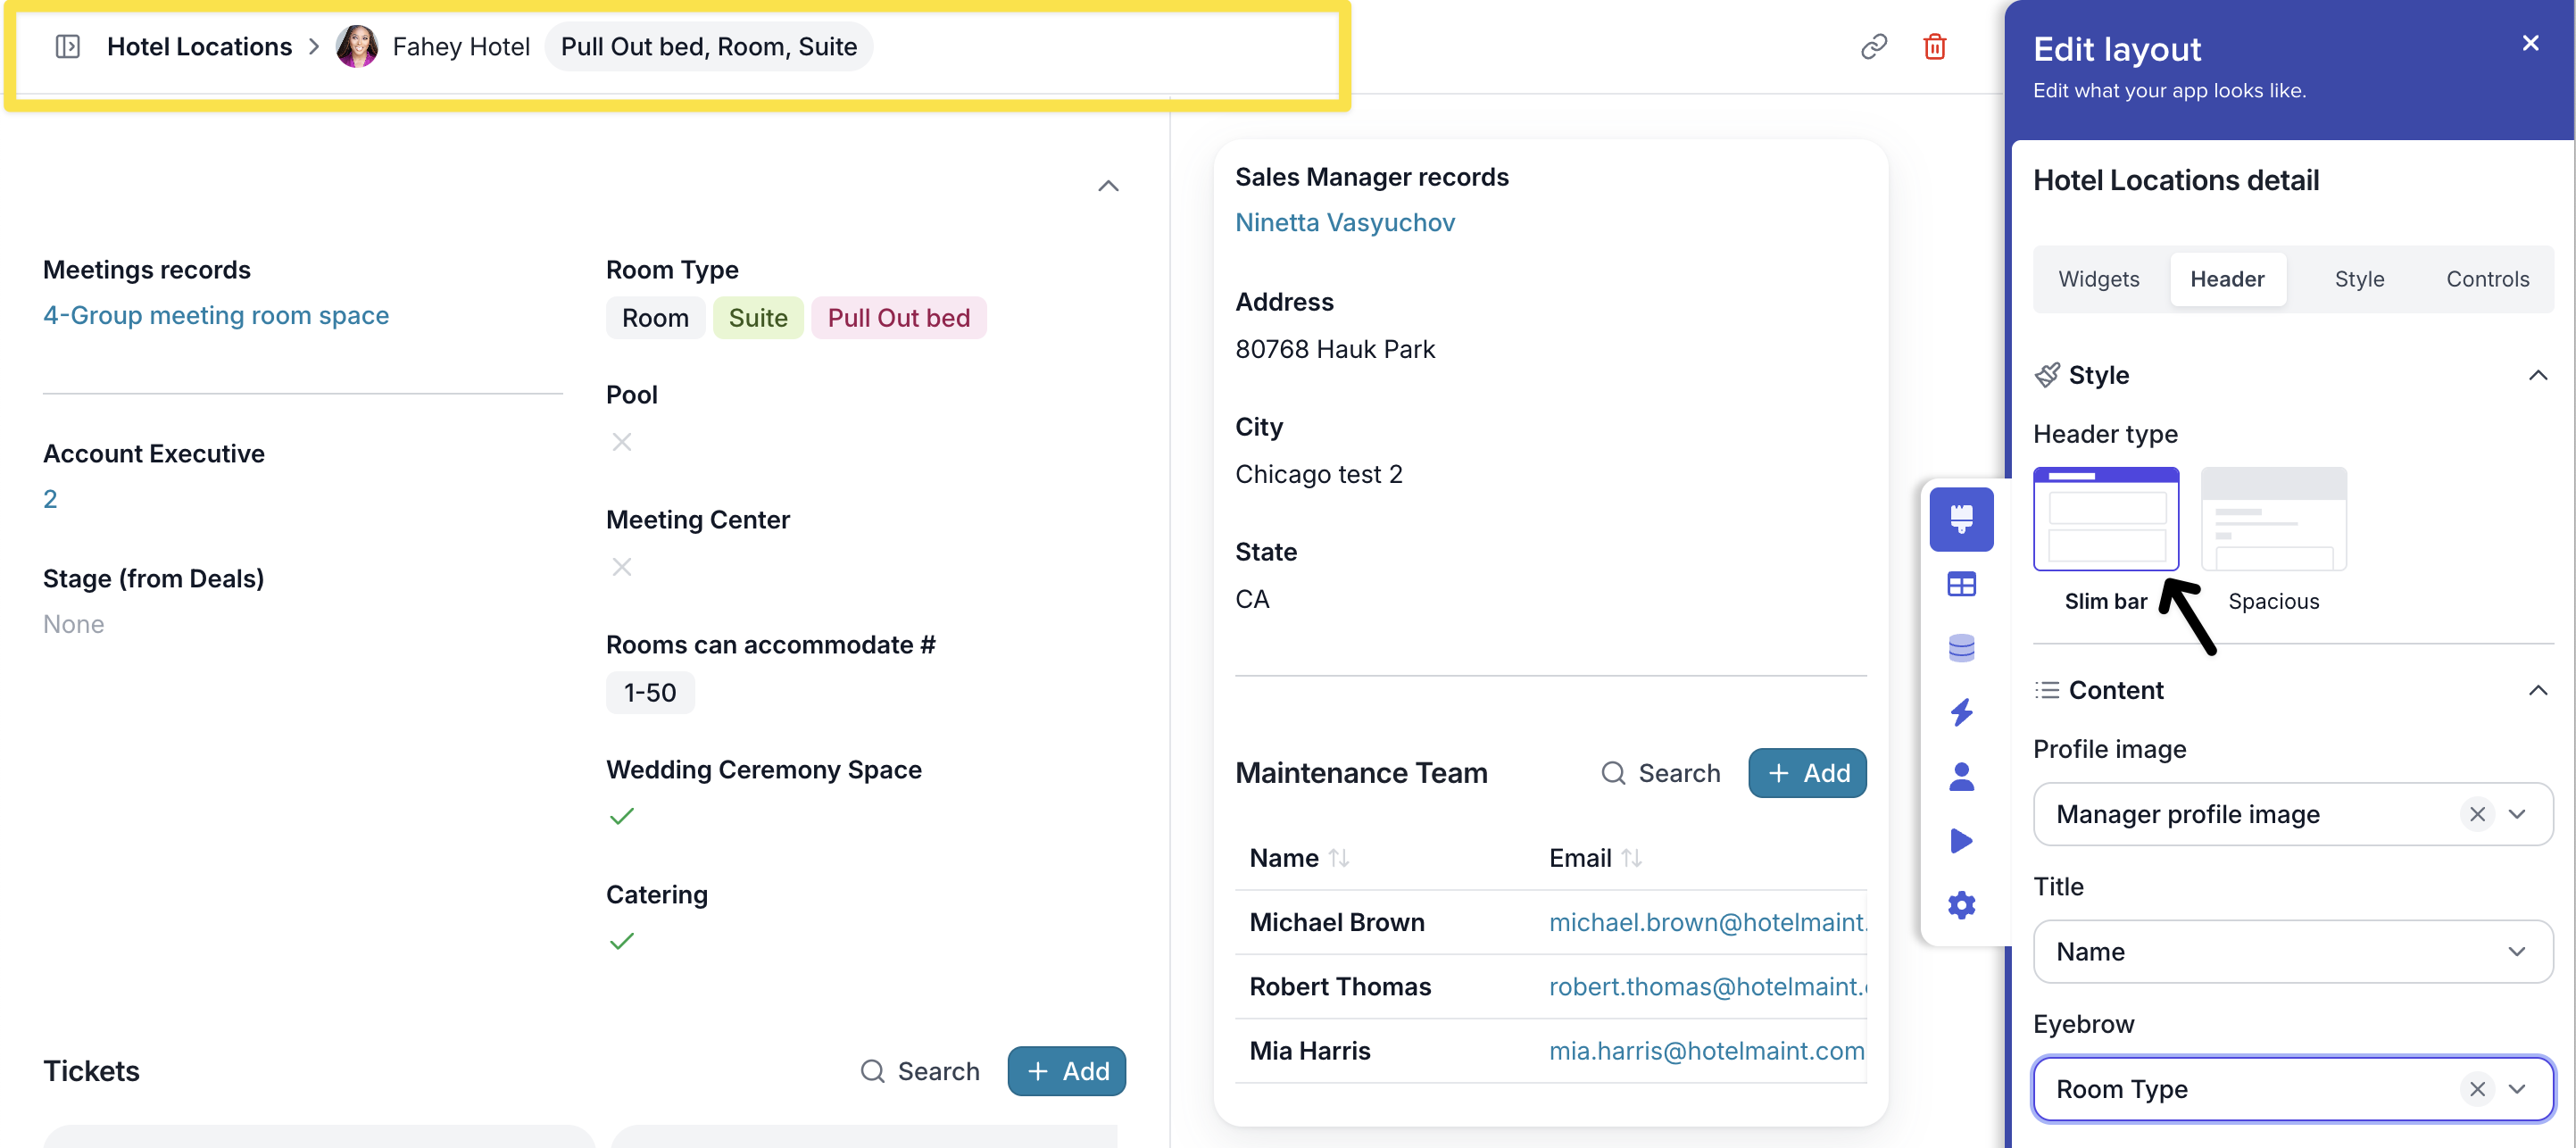Click the lightning bolt automations icon
Screen dimensions: 2576x1148
pos(1960,712)
